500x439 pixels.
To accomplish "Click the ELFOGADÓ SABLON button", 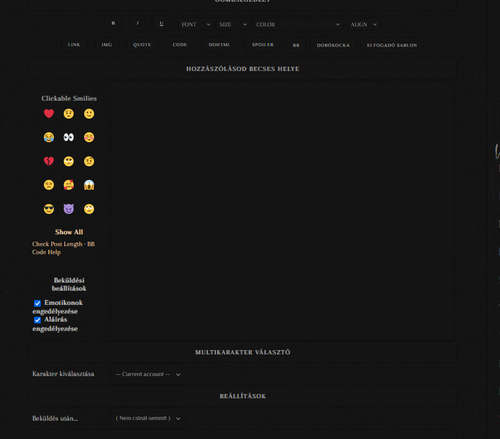I will 392,45.
